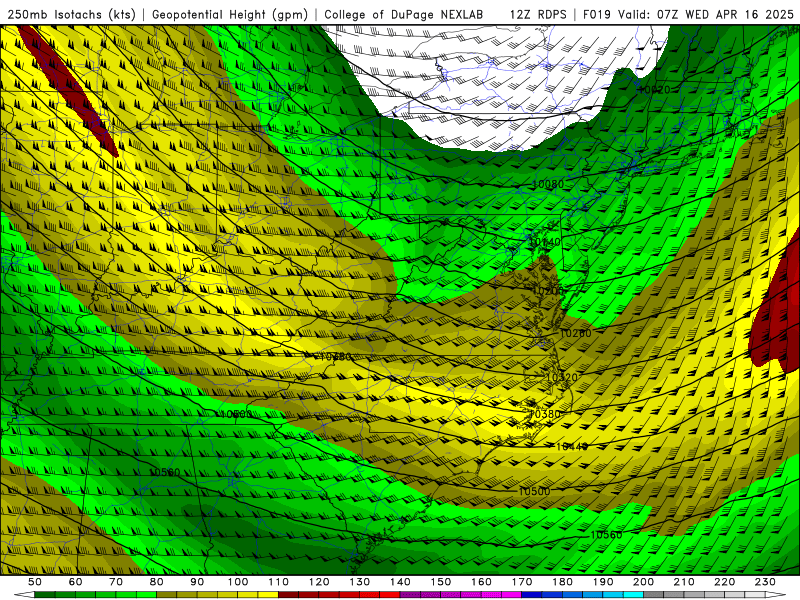This screenshot has height=600, width=800.
Task: Click the 230 color scale label
Action: click(765, 582)
